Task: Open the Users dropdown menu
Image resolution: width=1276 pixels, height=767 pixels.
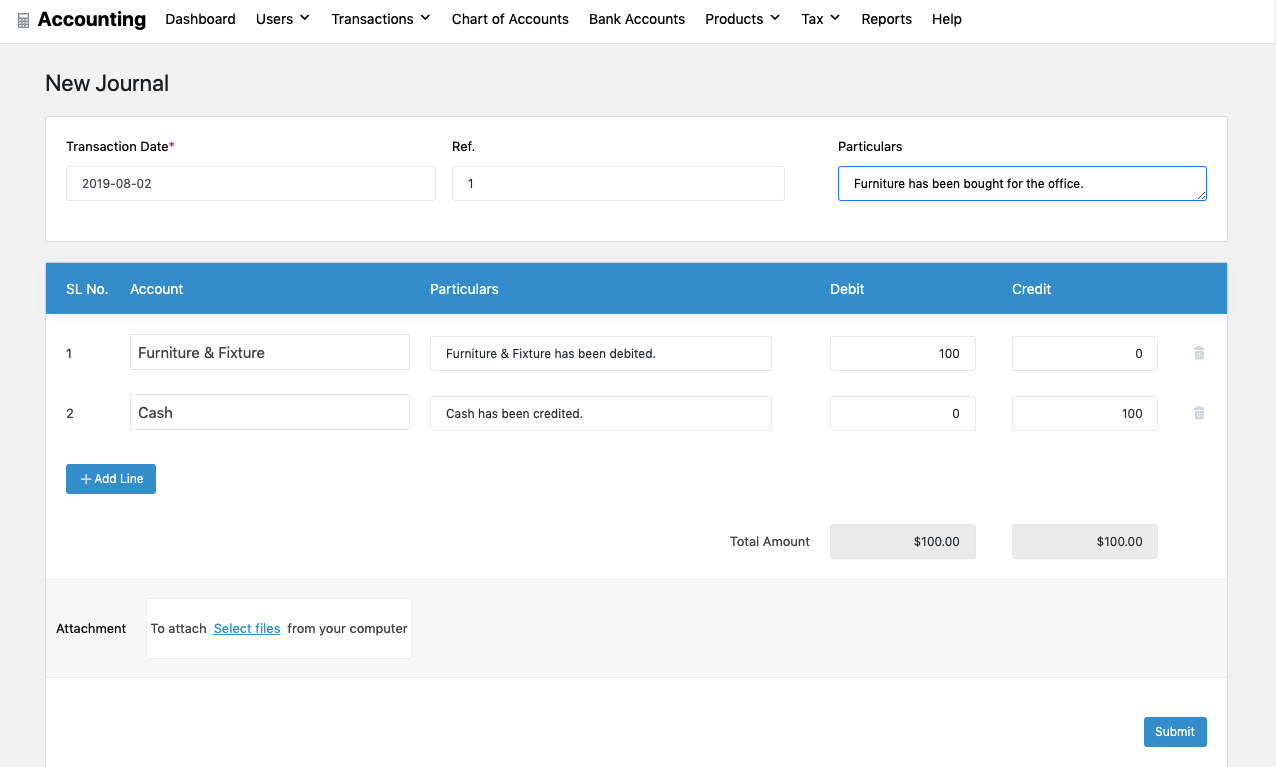Action: (x=282, y=19)
